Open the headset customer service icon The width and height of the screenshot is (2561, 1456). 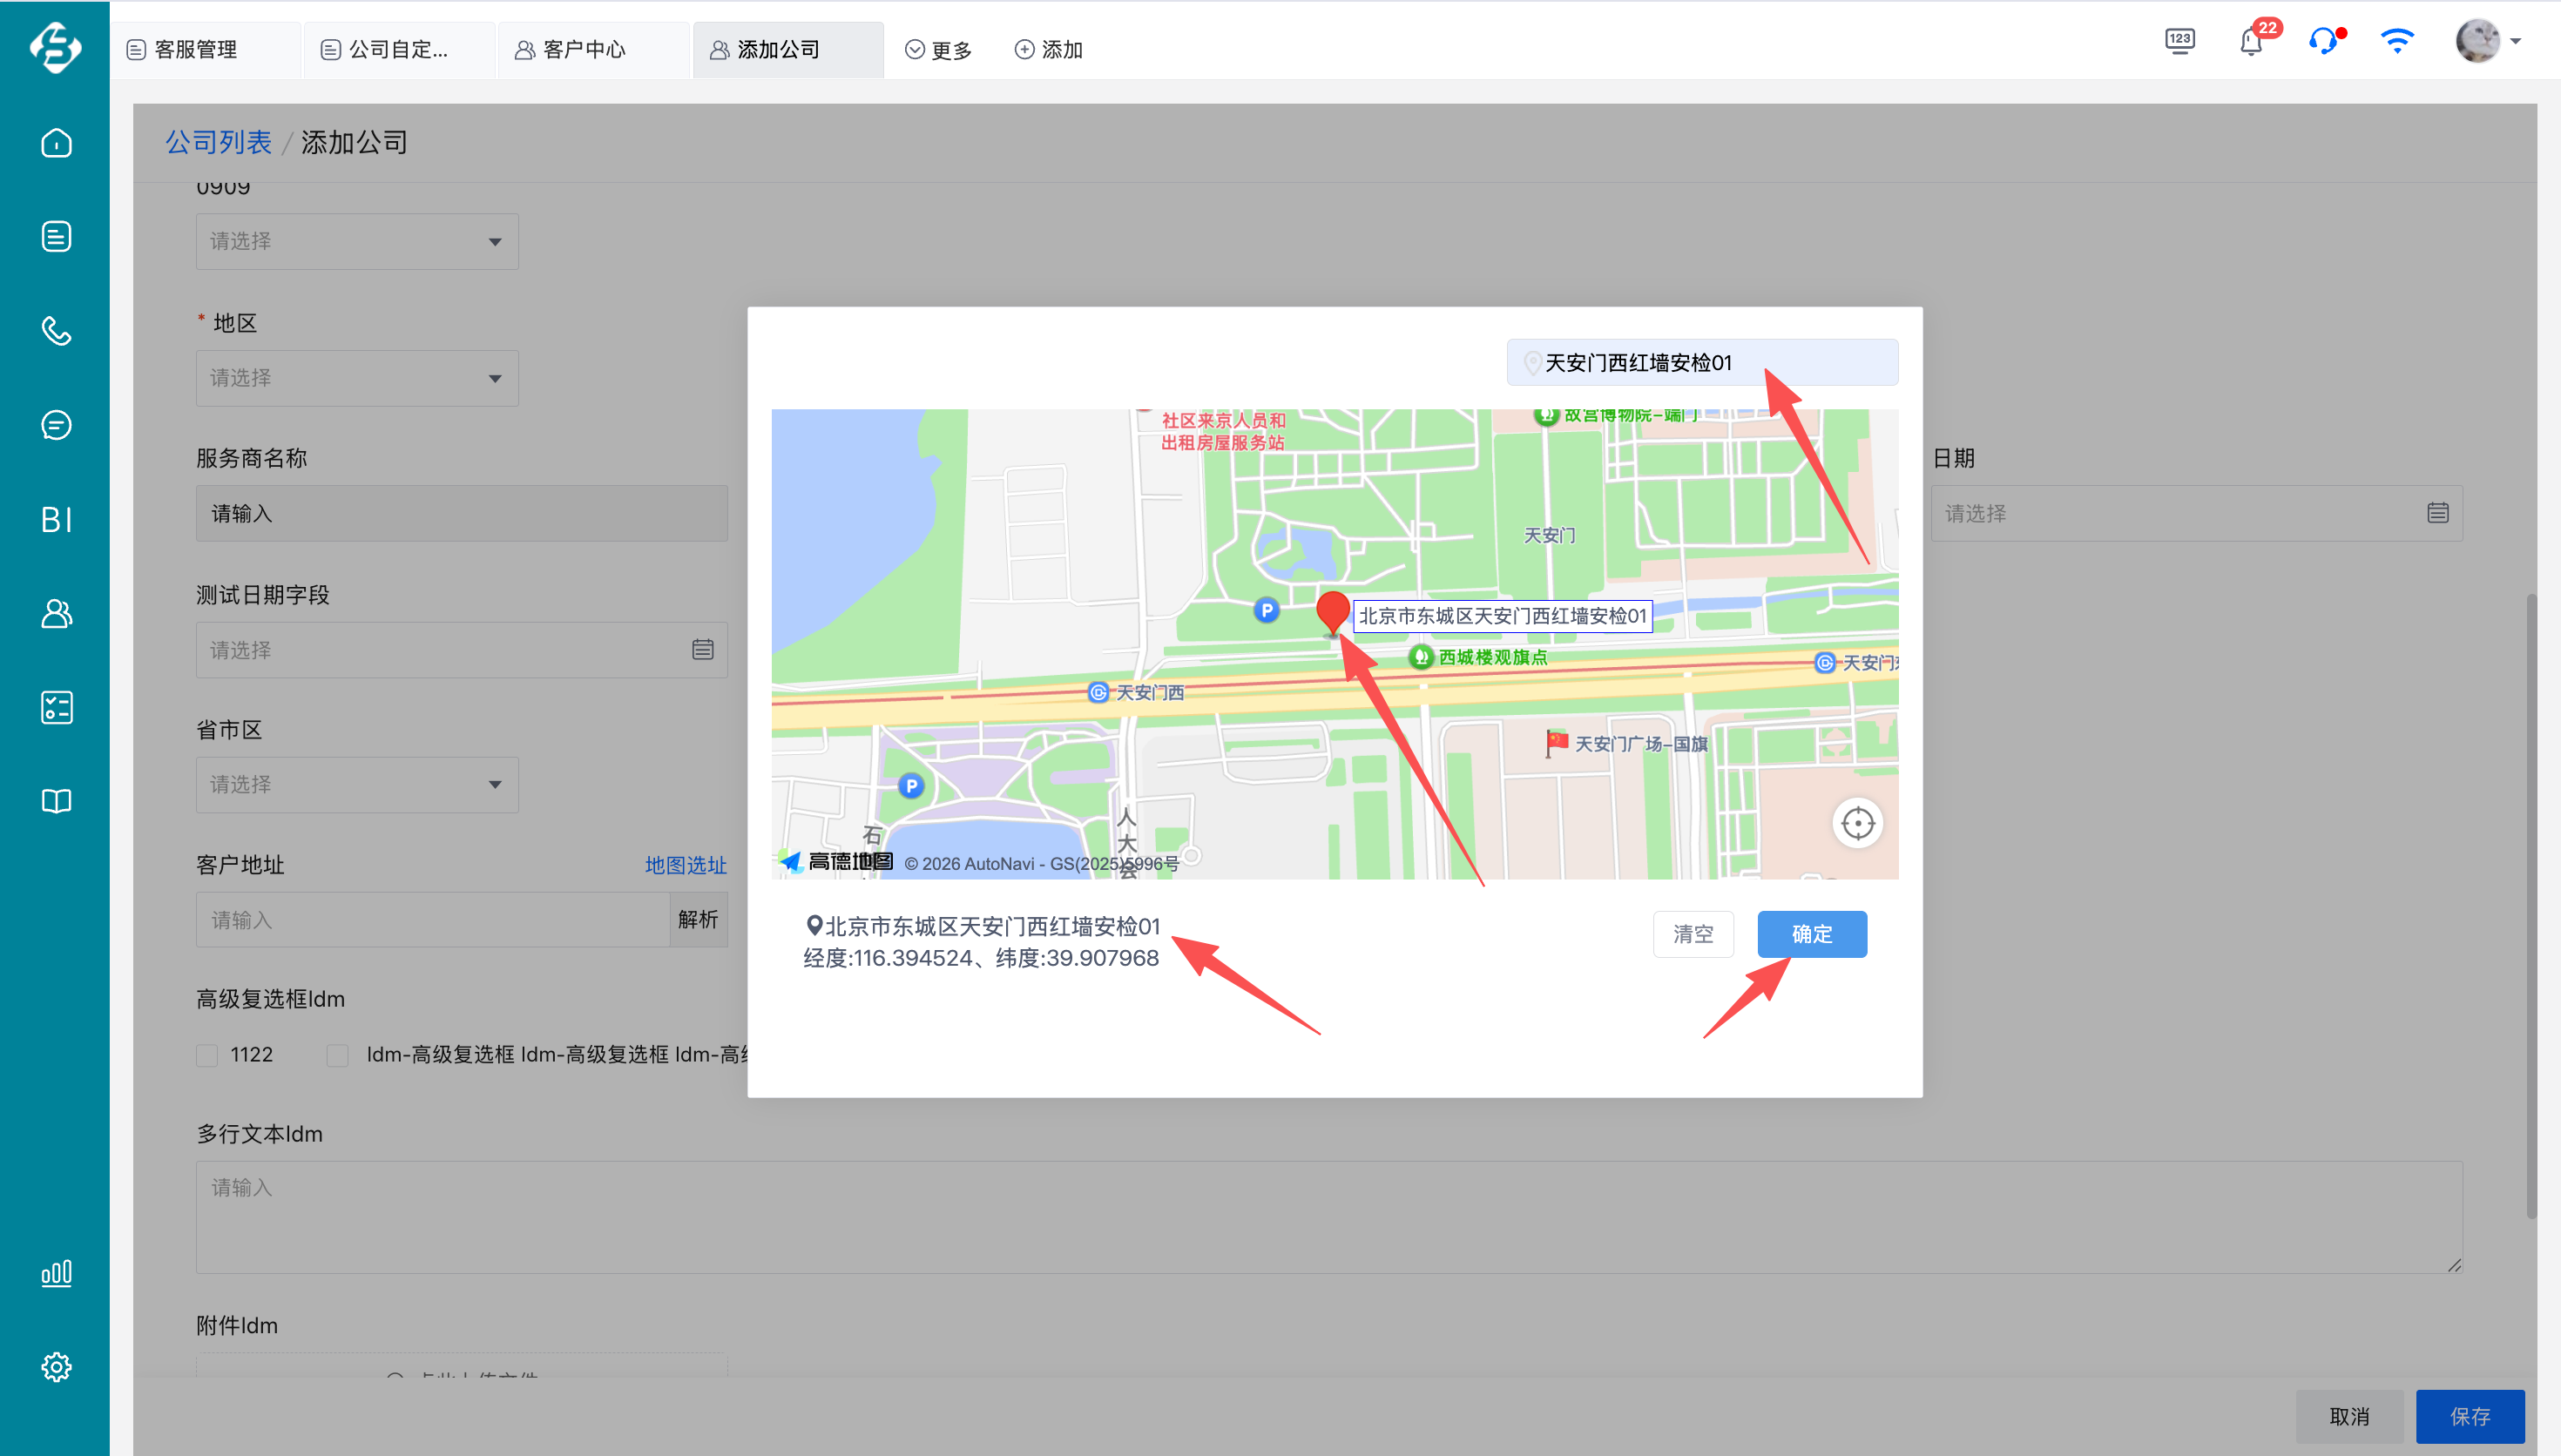pyautogui.click(x=2323, y=43)
